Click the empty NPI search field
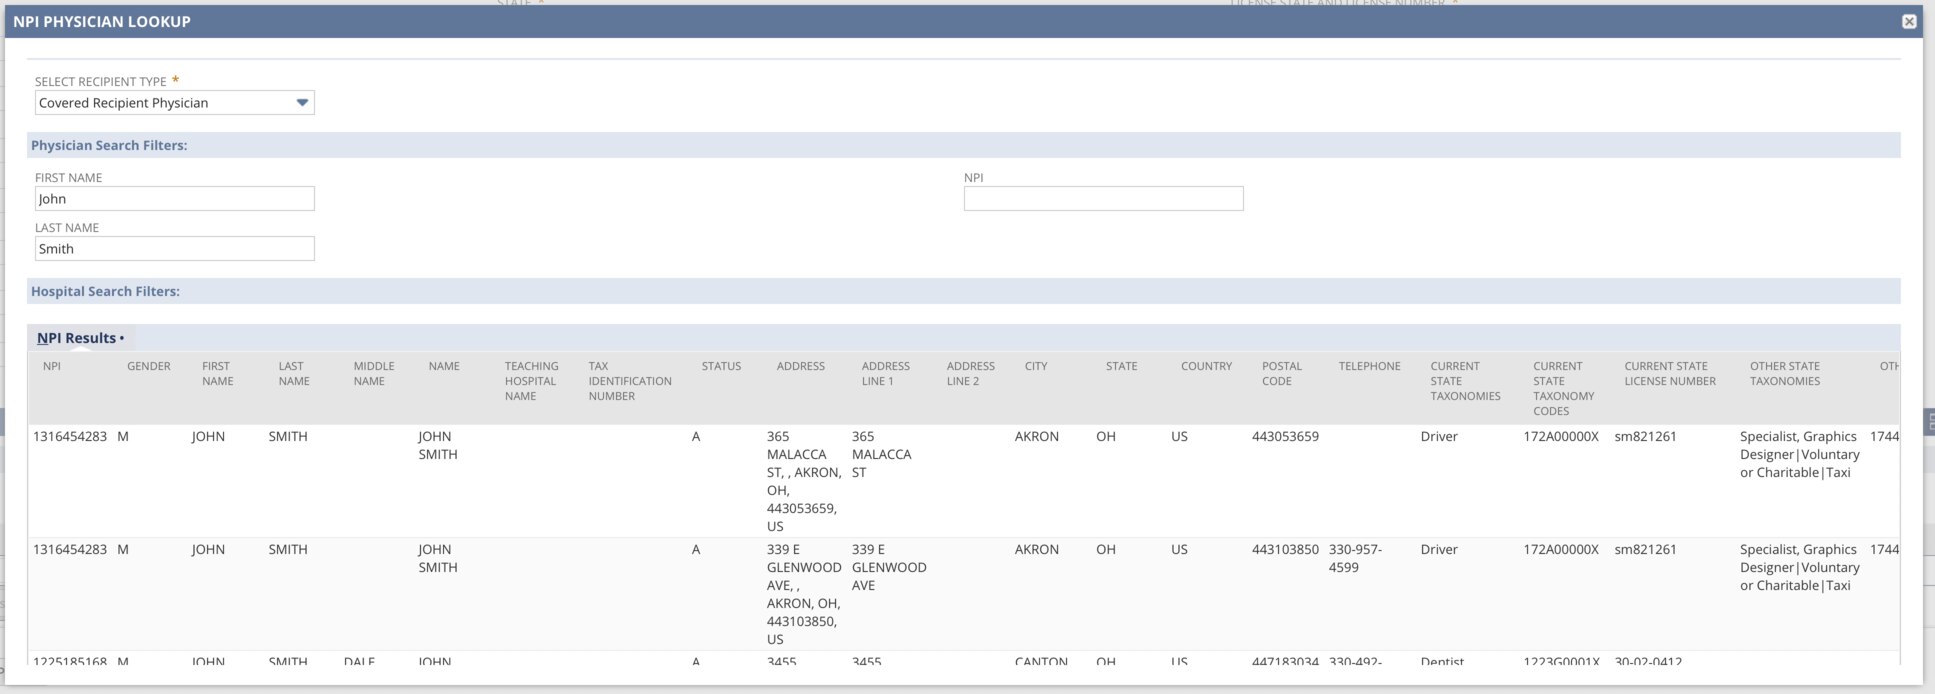The width and height of the screenshot is (1935, 694). pyautogui.click(x=1103, y=199)
